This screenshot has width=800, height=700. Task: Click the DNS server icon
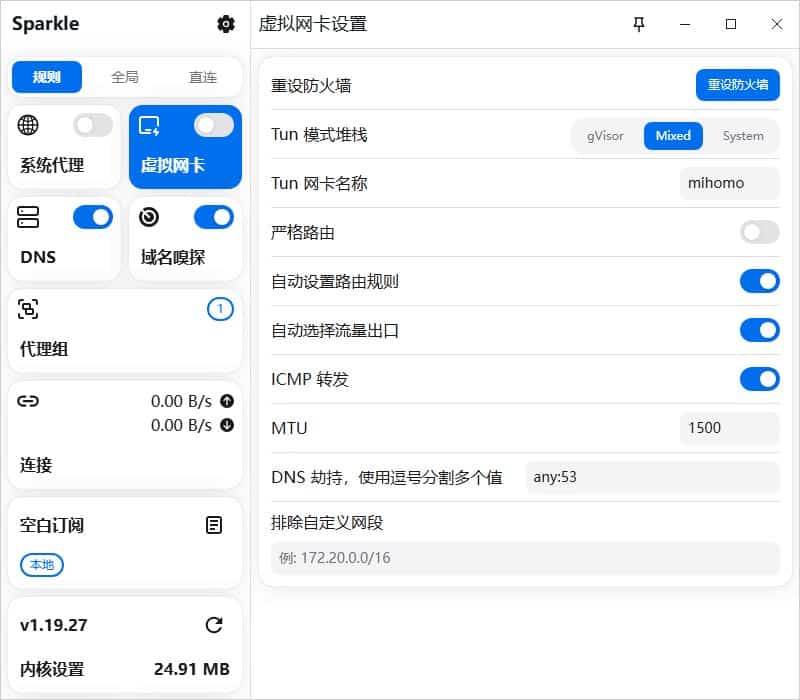pos(28,217)
